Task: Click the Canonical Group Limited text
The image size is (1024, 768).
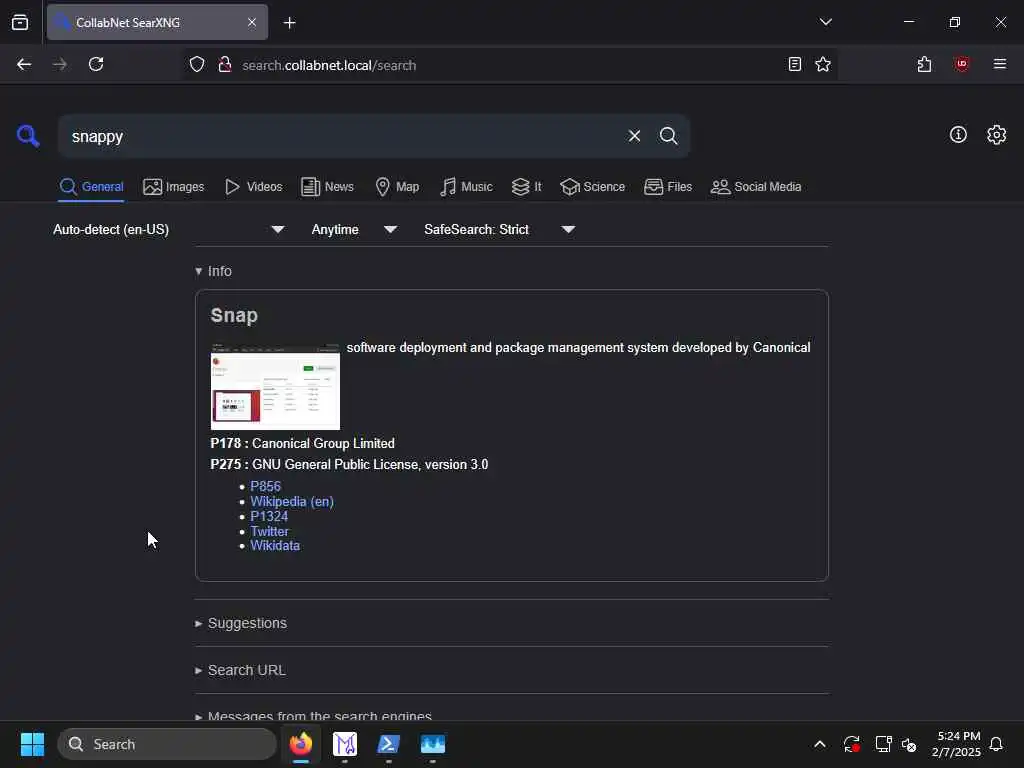Action: [323, 443]
